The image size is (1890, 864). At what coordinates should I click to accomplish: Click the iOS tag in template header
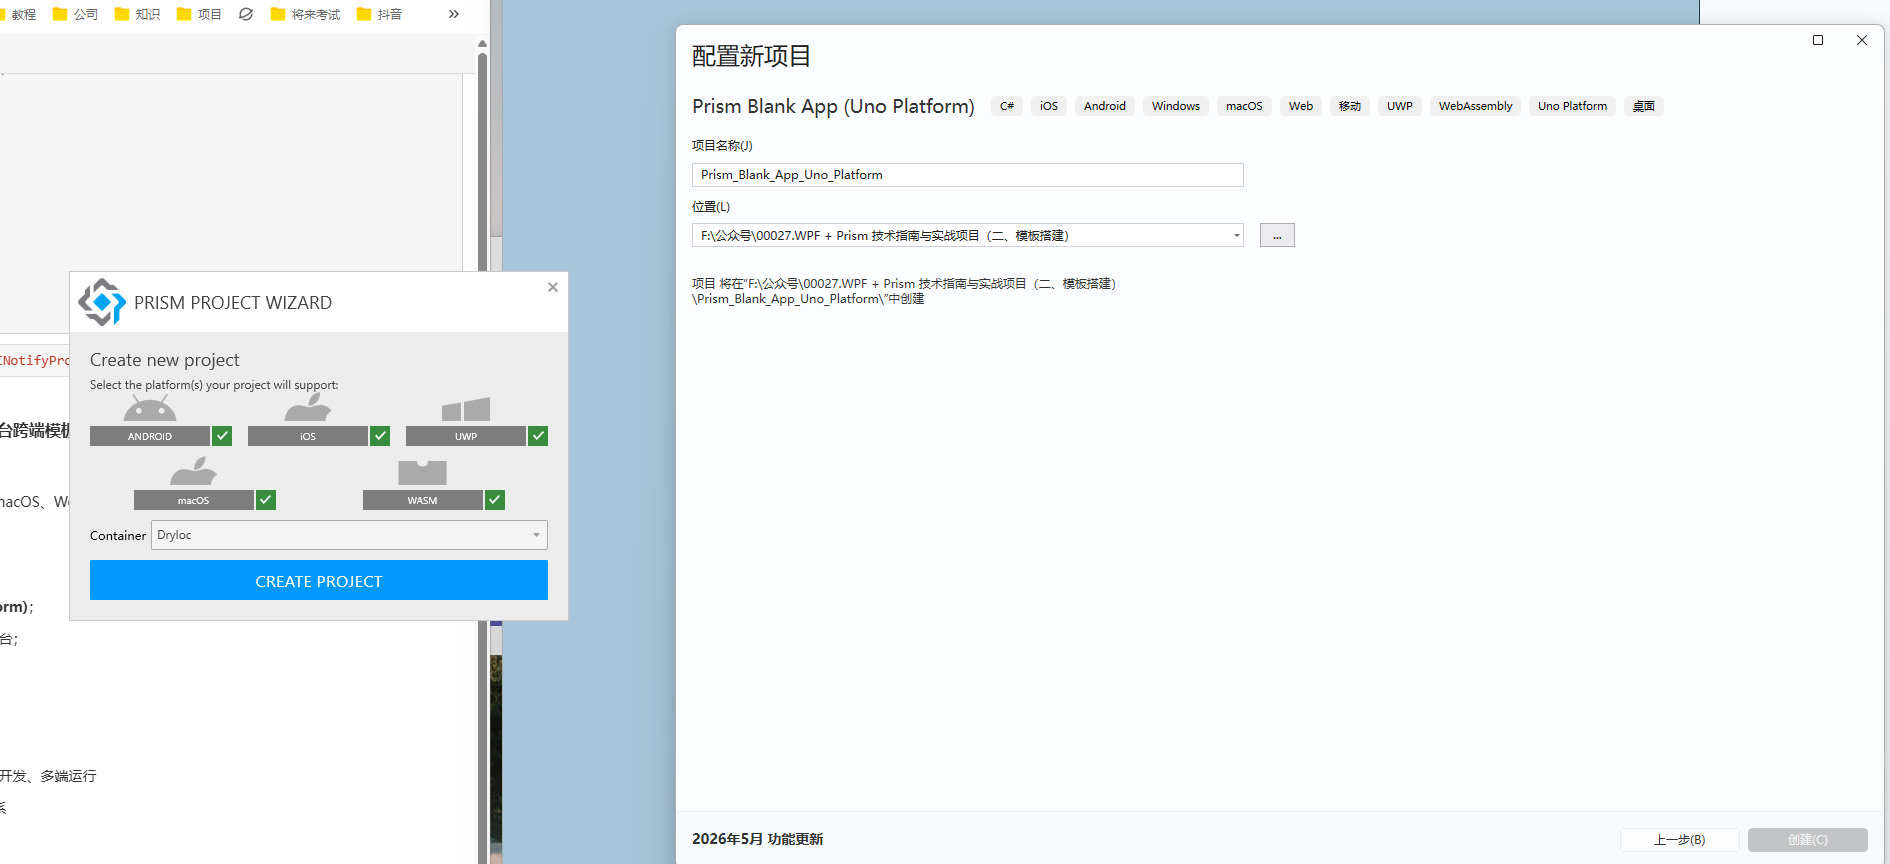point(1049,106)
